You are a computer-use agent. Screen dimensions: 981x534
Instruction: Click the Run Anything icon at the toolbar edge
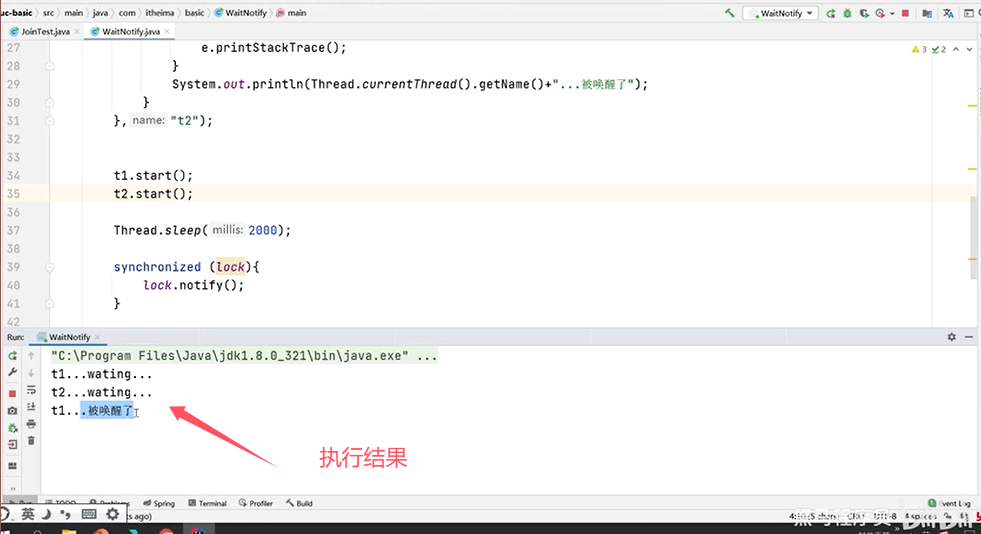pyautogui.click(x=968, y=13)
